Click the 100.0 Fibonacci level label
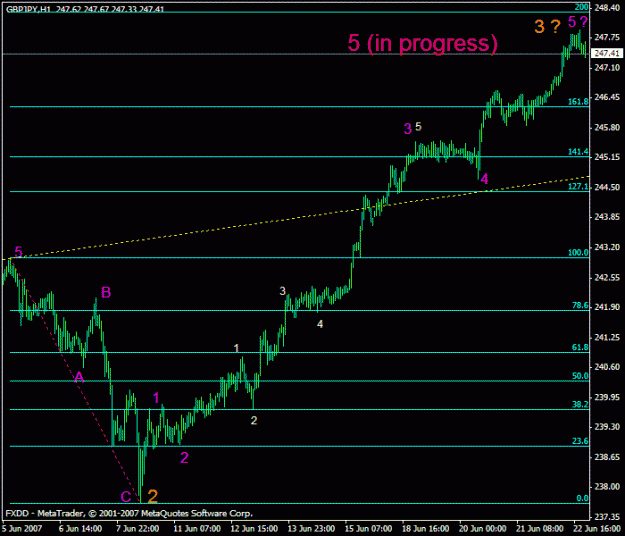This screenshot has width=625, height=536. [x=578, y=252]
